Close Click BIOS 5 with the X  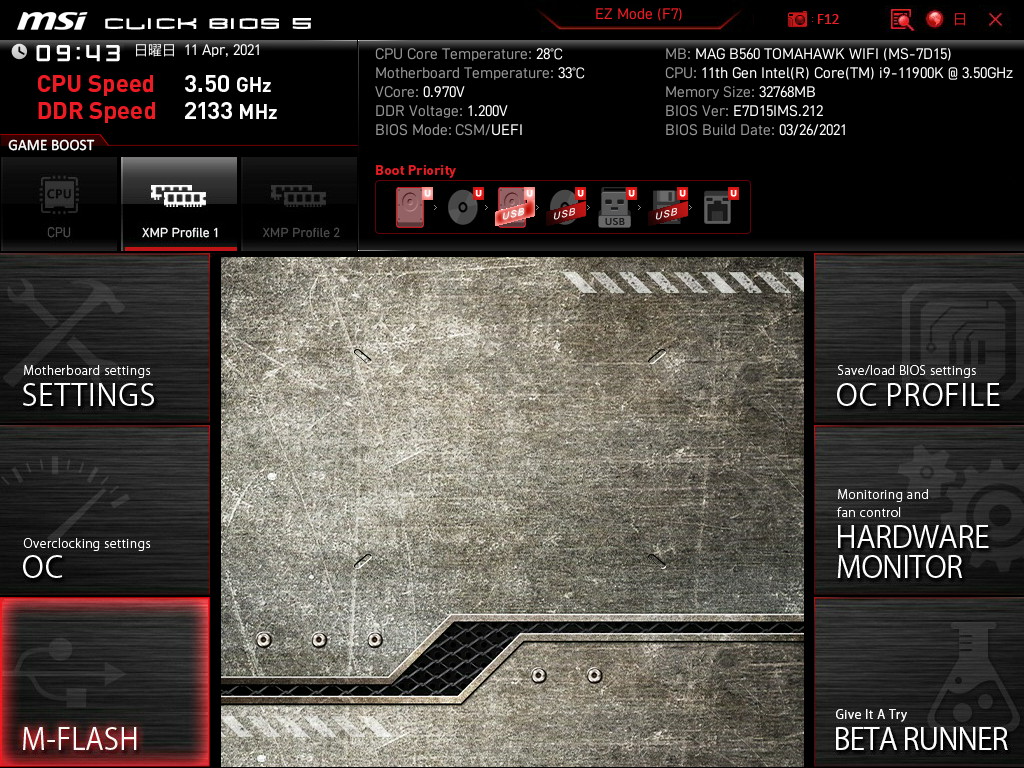click(x=995, y=20)
